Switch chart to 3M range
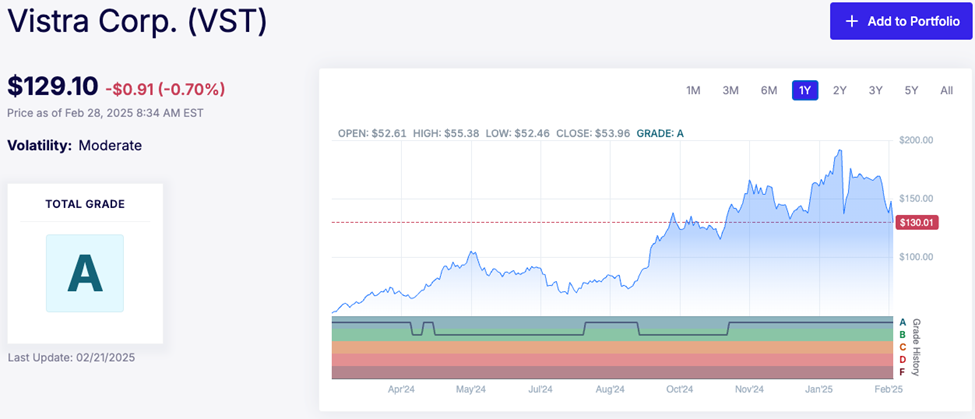The height and width of the screenshot is (419, 975). (730, 91)
